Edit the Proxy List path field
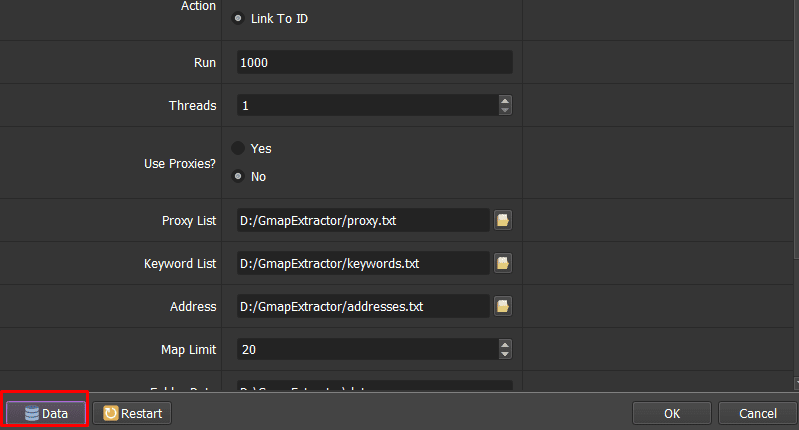Image resolution: width=799 pixels, height=430 pixels. (x=363, y=220)
